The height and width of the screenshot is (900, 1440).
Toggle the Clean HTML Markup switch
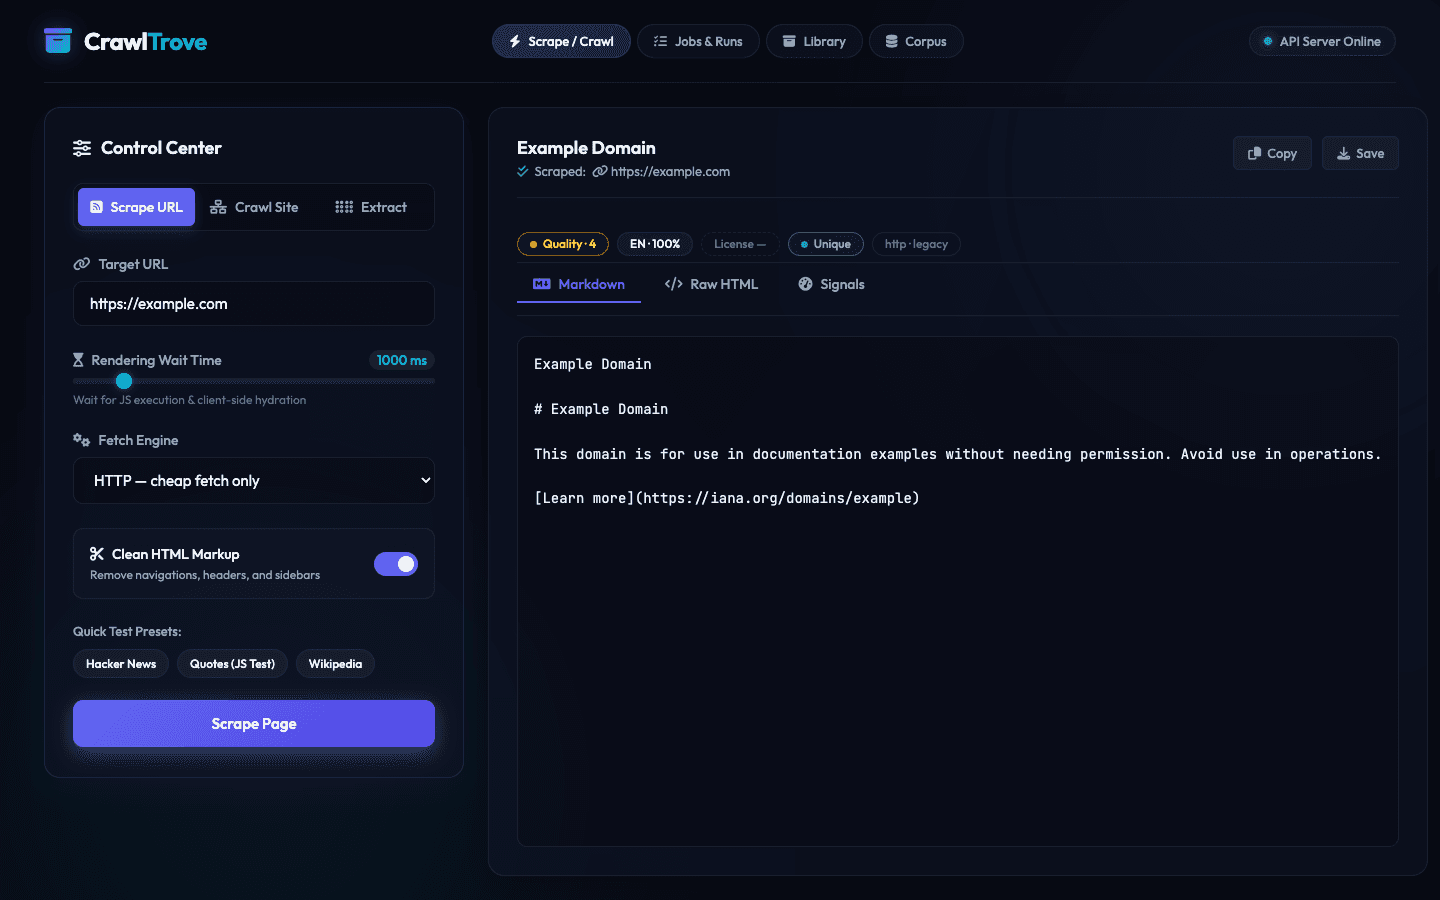(x=396, y=564)
